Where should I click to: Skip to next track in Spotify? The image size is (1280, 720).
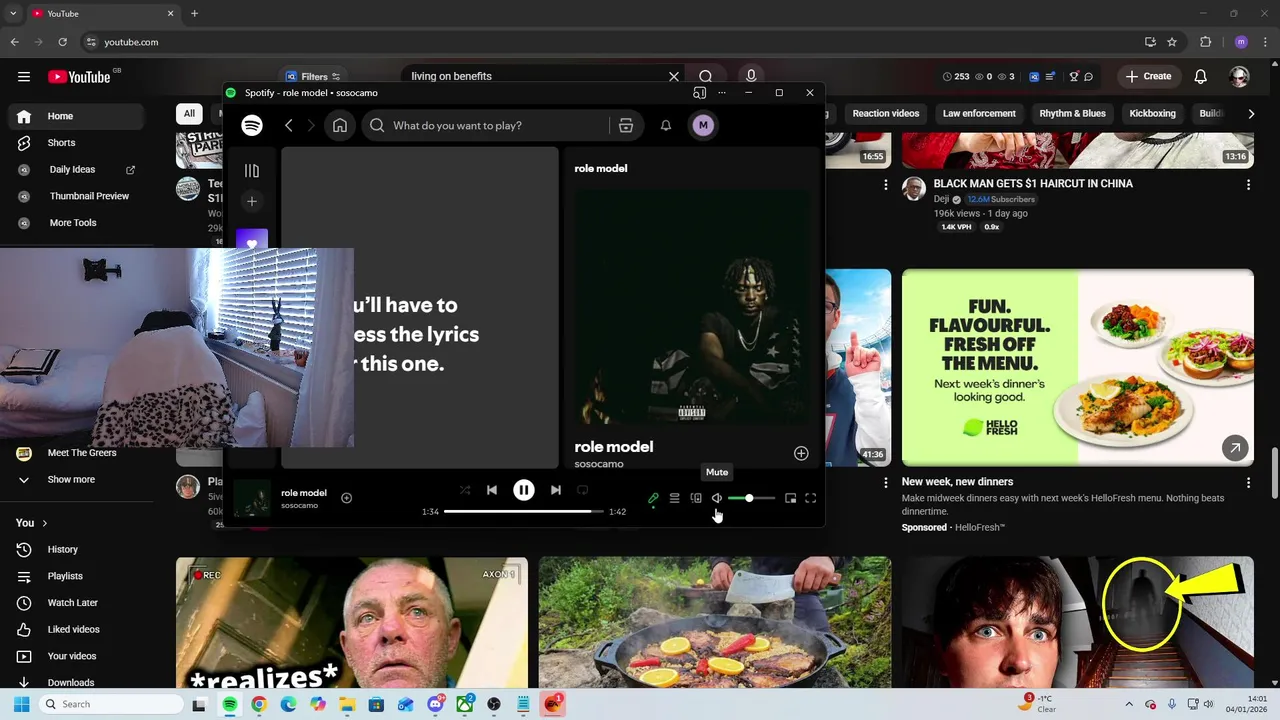coord(556,490)
